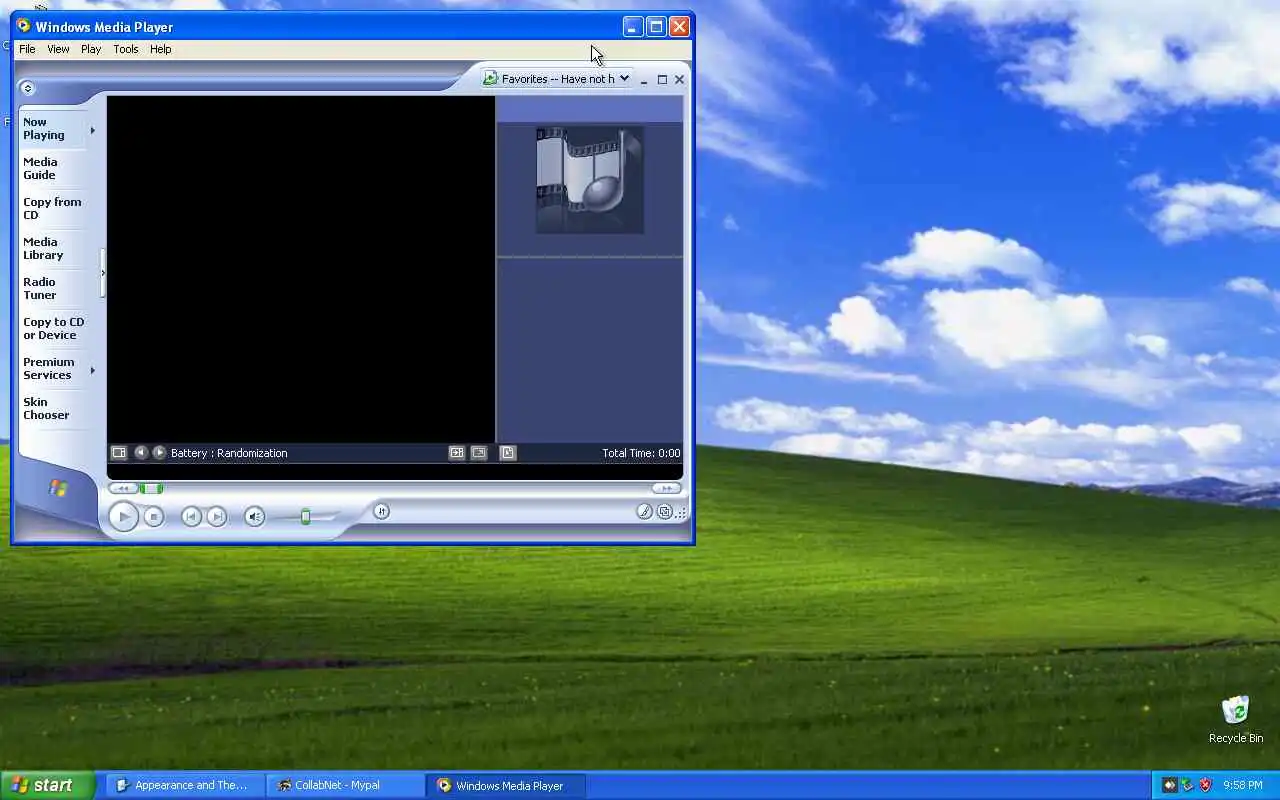Click the Stop playback button
The image size is (1280, 800).
[153, 516]
